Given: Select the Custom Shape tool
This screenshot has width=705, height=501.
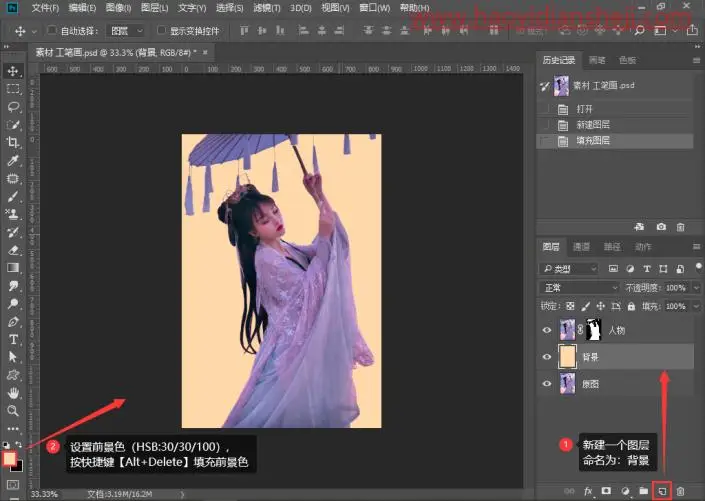Looking at the screenshot, I should [x=13, y=375].
